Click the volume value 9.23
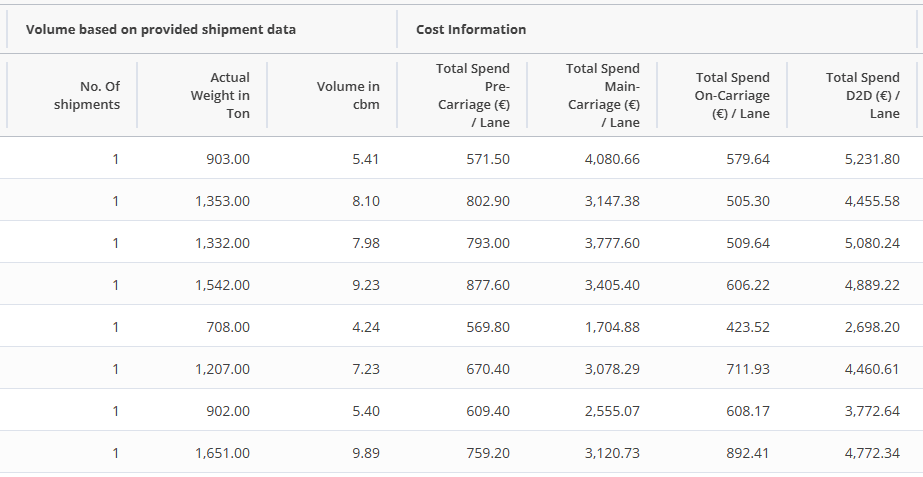Image resolution: width=923 pixels, height=477 pixels. pyautogui.click(x=366, y=285)
